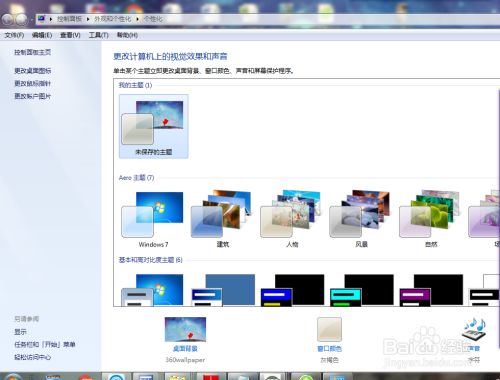Click the Back navigation button
Screen dimensions: 500x380
click(x=8, y=19)
